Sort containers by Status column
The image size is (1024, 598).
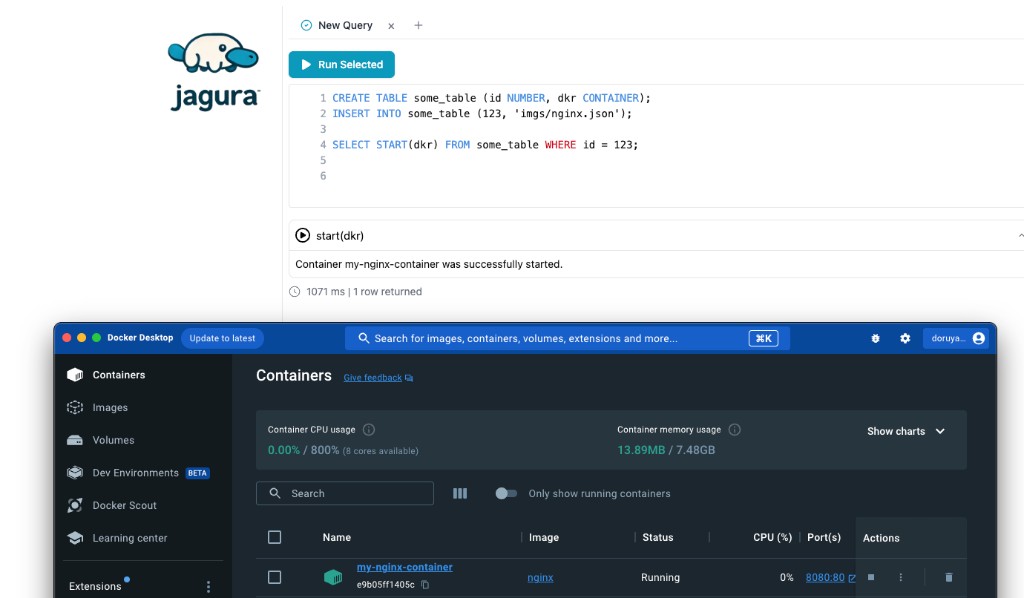[658, 537]
